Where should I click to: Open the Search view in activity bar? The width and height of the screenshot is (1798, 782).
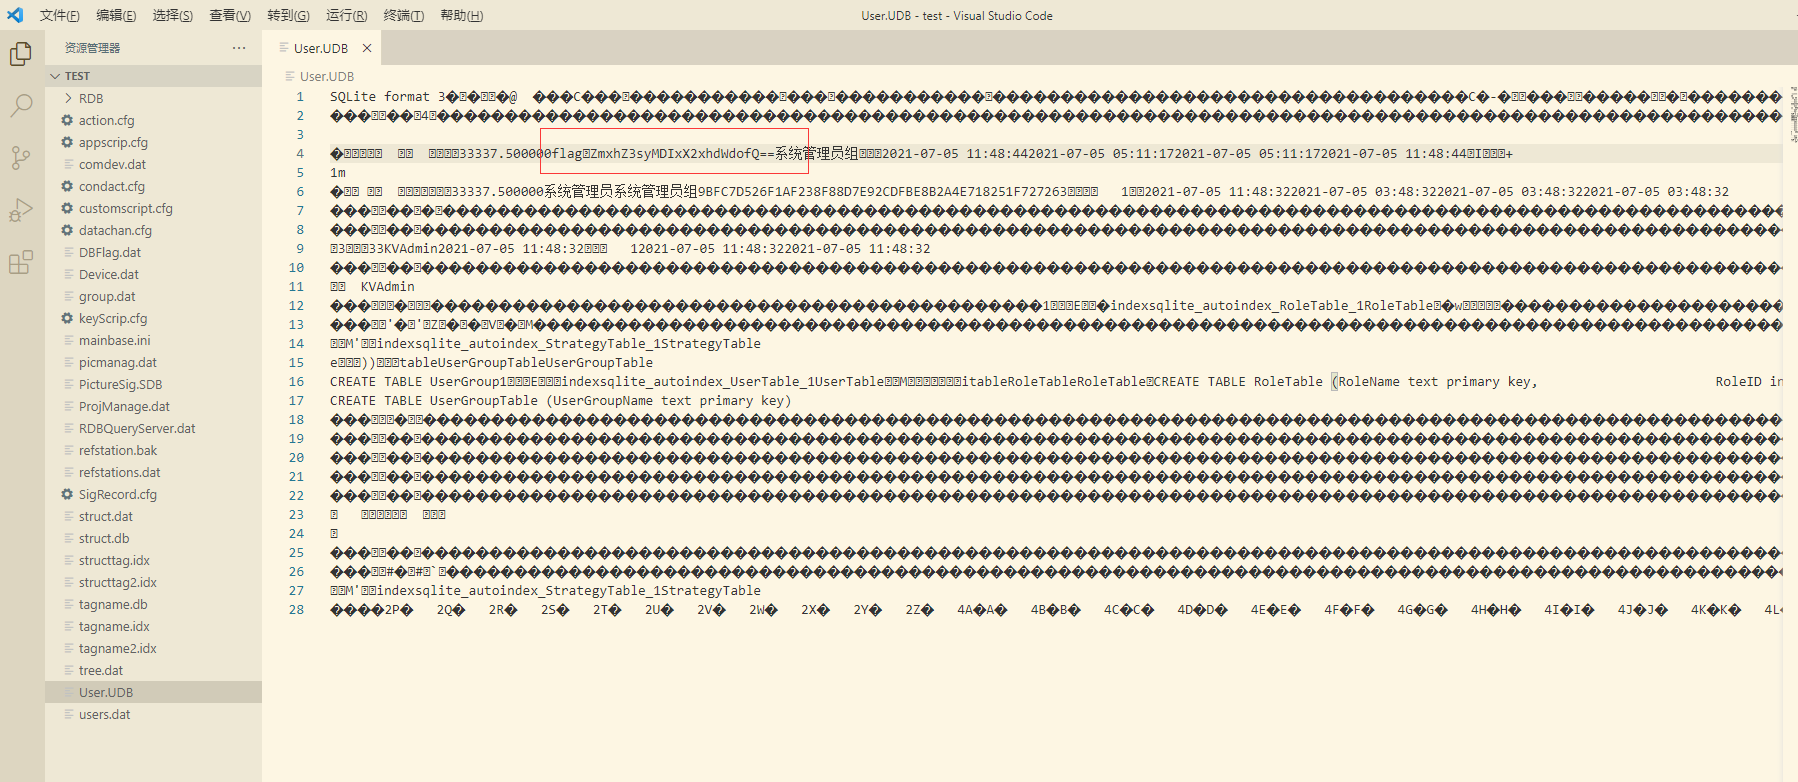pos(21,106)
